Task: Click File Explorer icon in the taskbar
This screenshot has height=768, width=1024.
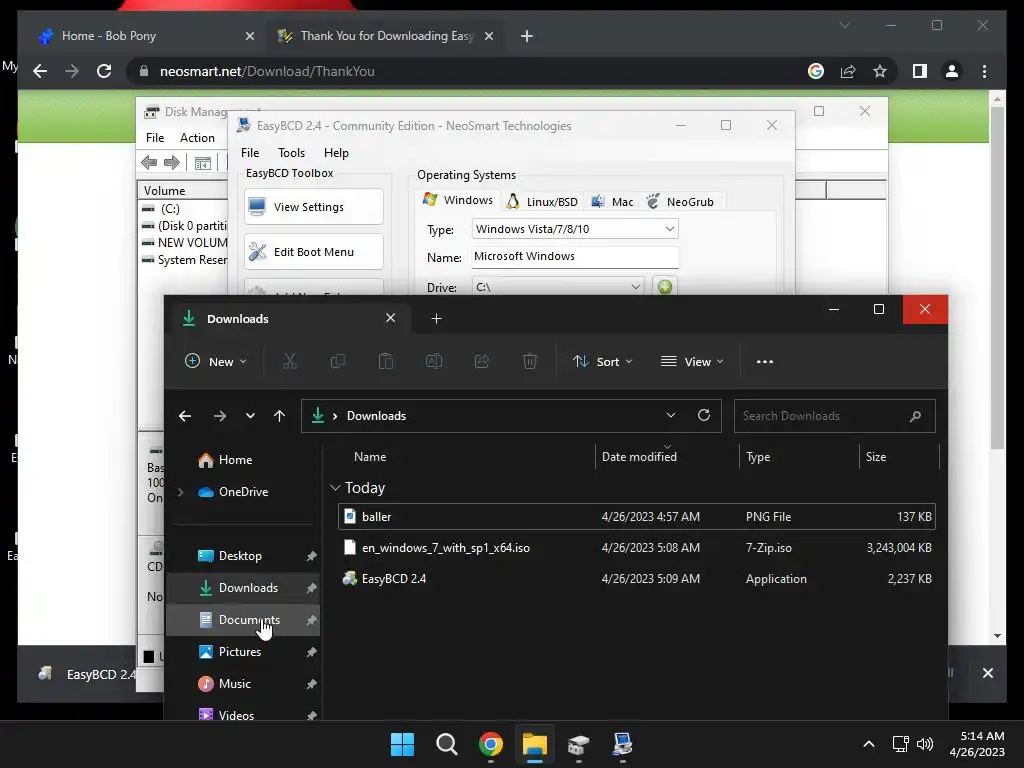Action: pos(534,744)
